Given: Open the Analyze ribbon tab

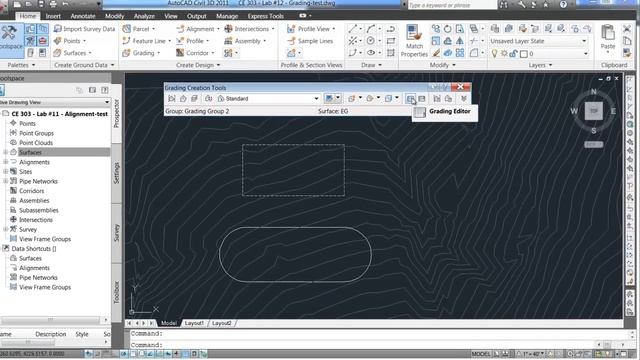Looking at the screenshot, I should tap(144, 16).
